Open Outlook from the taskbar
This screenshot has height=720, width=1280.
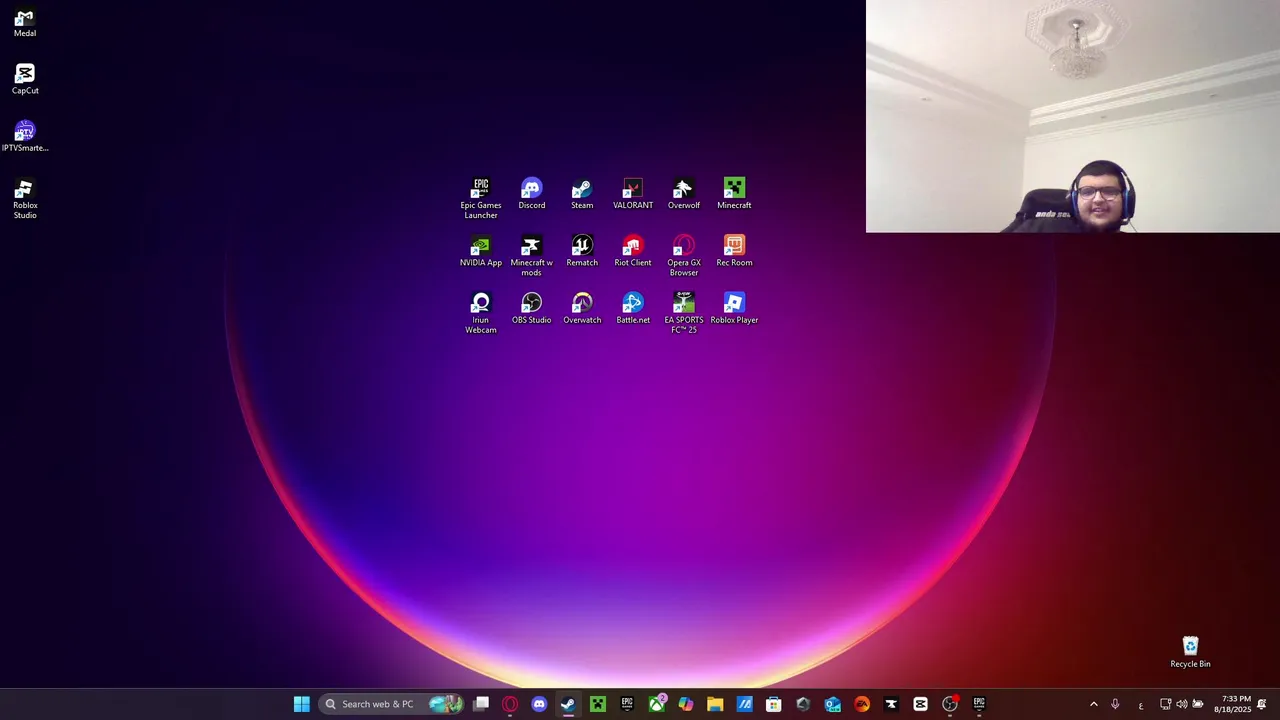point(832,704)
